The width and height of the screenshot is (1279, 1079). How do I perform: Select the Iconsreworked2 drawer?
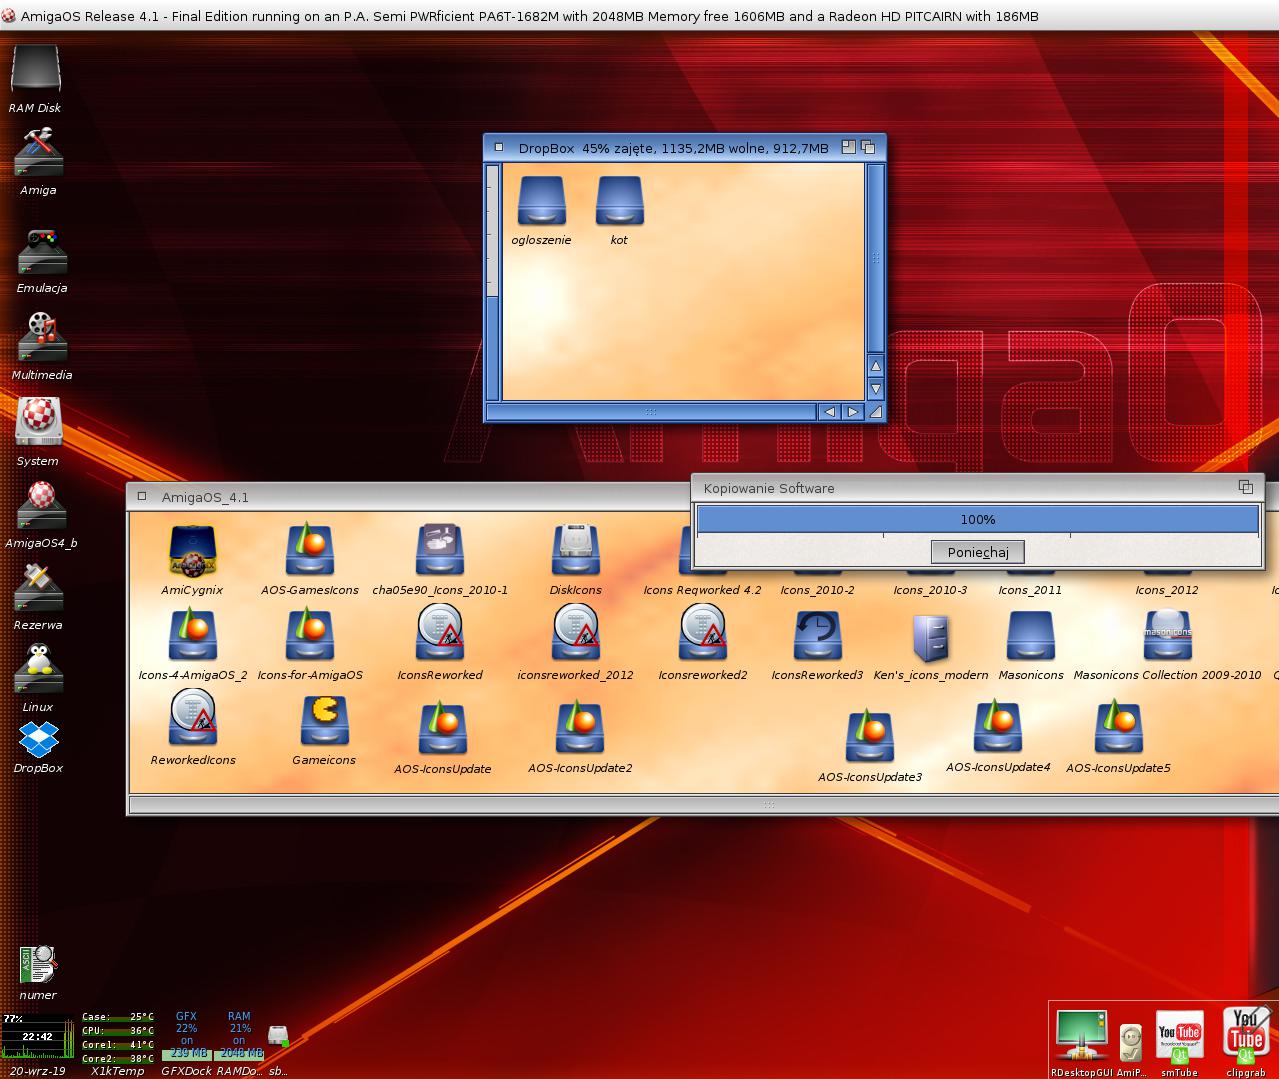tap(702, 634)
